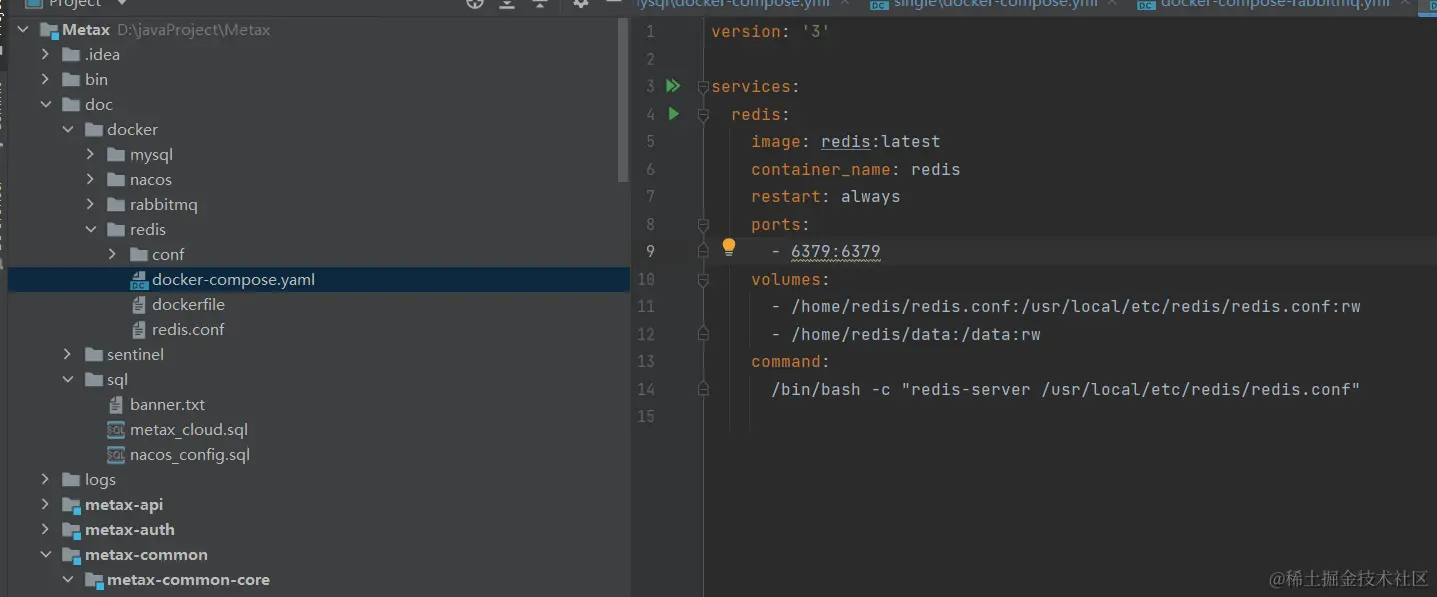Click the rabbitmq folder icon
1437x597 pixels.
point(116,205)
